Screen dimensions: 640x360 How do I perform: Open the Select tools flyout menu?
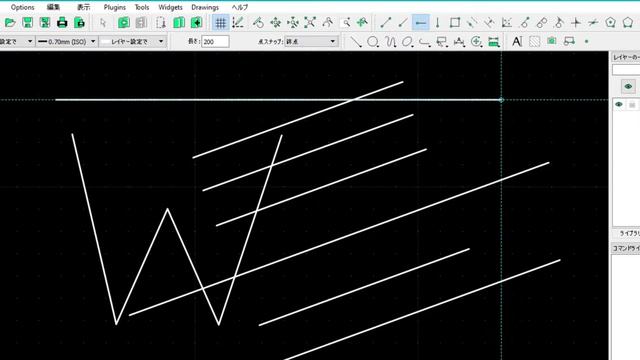tap(442, 42)
